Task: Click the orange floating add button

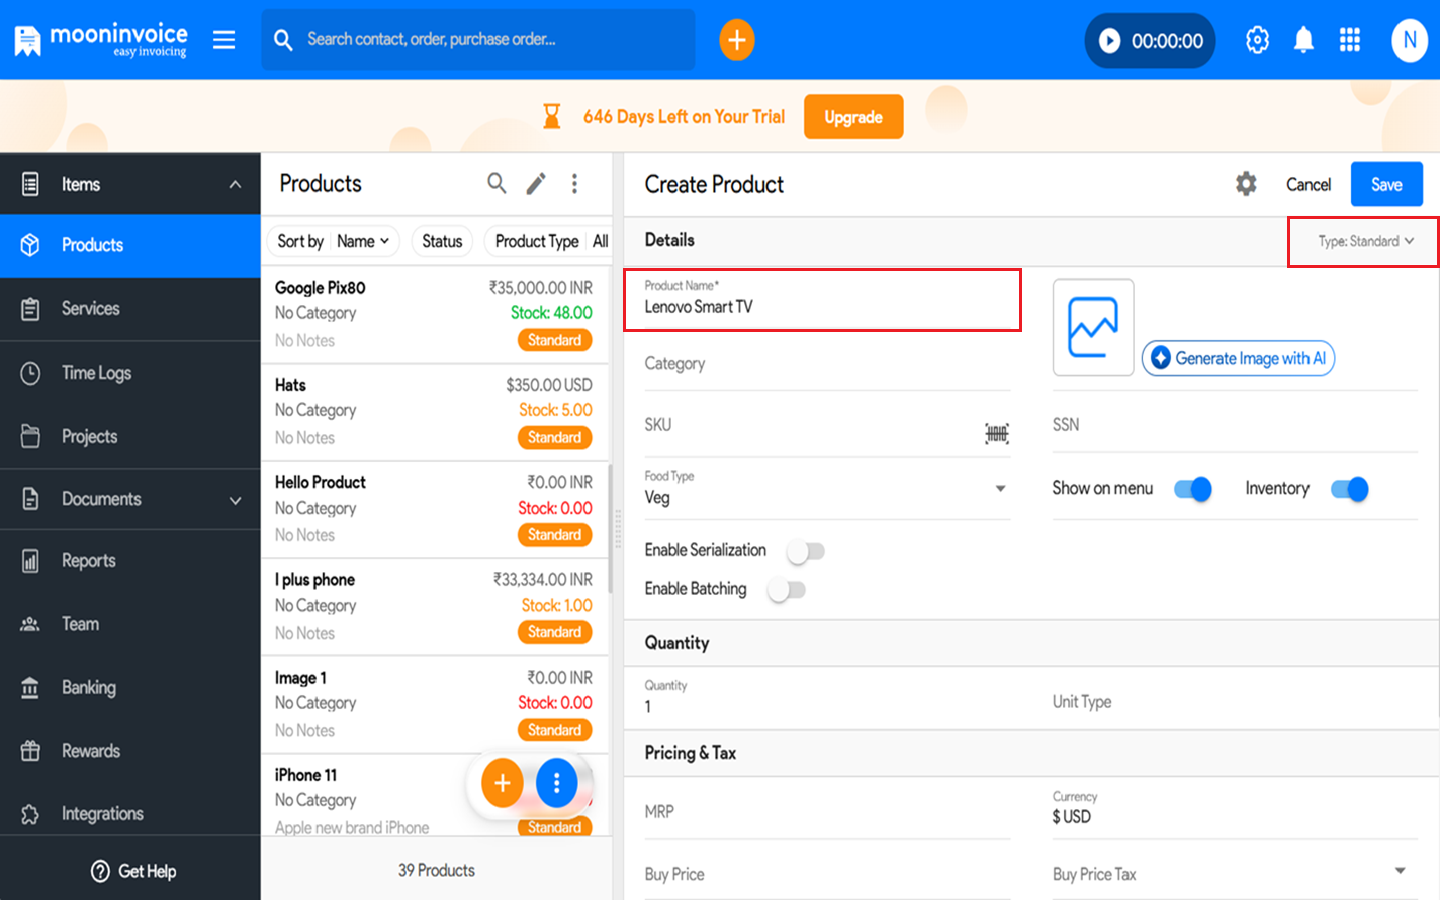Action: pyautogui.click(x=502, y=783)
